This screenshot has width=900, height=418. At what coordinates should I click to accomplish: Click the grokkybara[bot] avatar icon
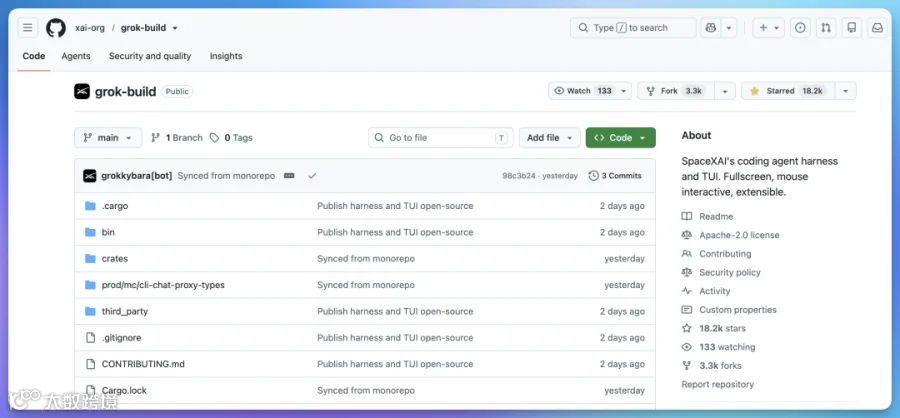(x=90, y=176)
